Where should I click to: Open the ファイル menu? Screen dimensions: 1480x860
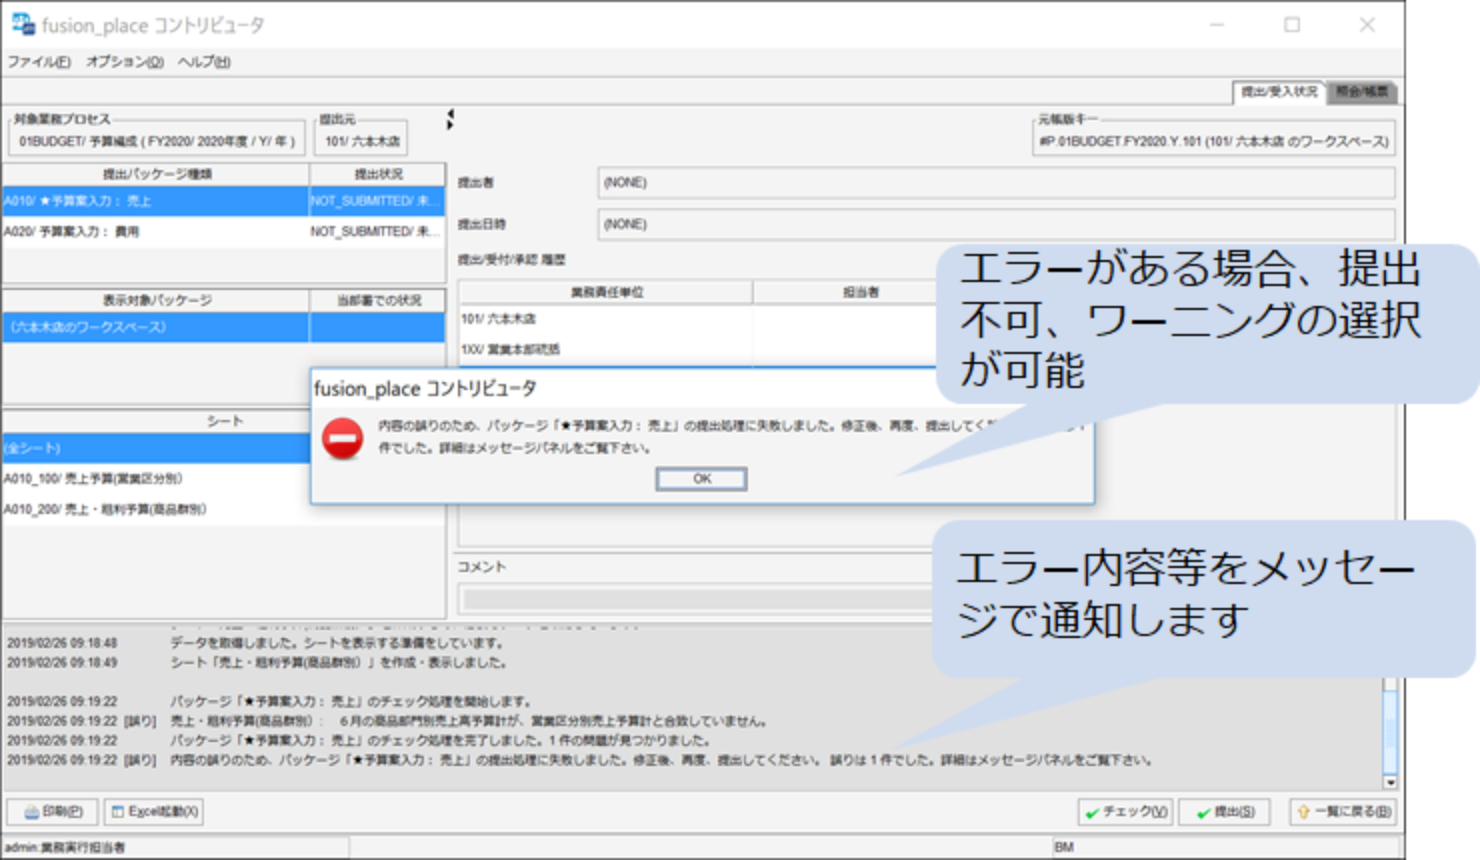[39, 62]
